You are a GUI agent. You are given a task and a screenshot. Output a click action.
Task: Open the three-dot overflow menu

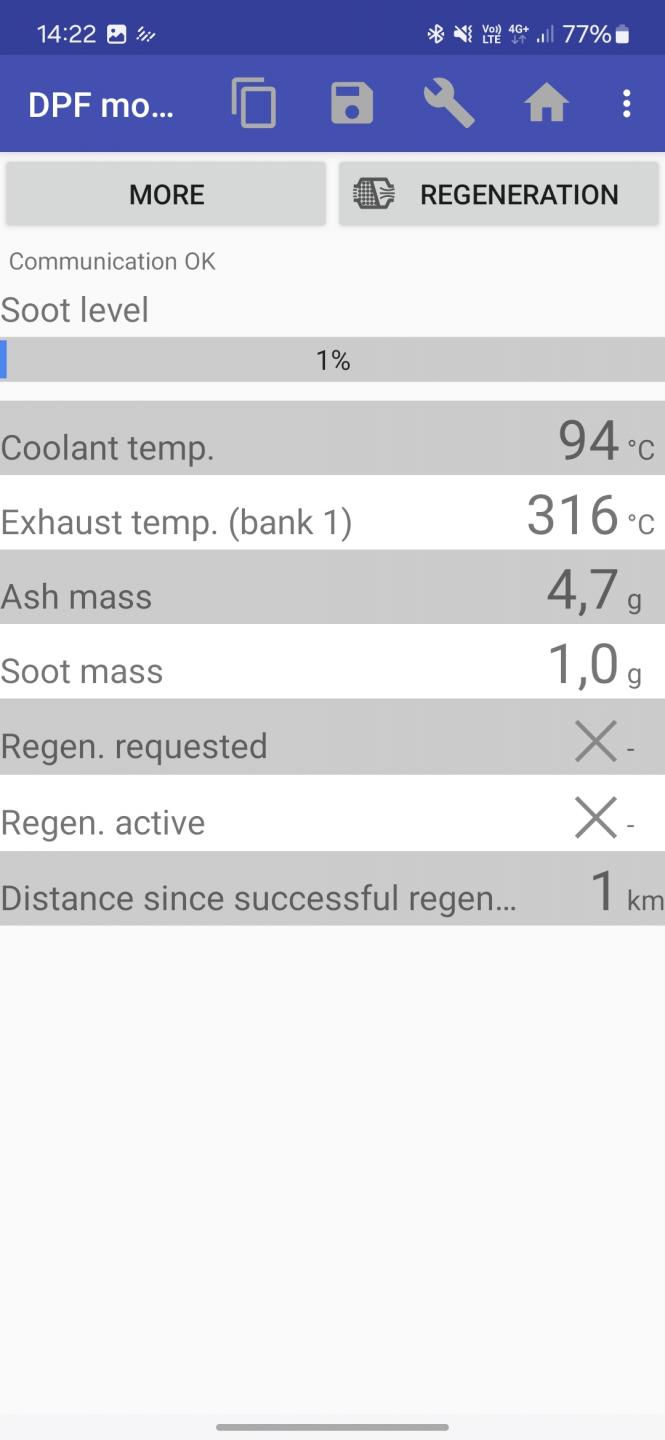(627, 104)
